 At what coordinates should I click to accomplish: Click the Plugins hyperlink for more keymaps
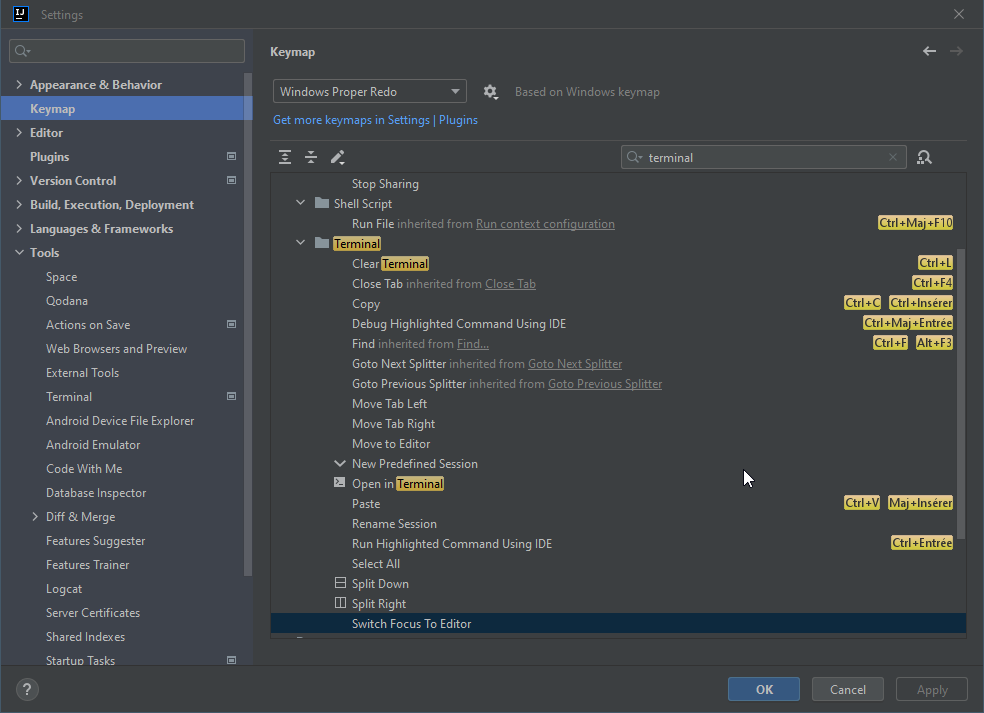(458, 120)
